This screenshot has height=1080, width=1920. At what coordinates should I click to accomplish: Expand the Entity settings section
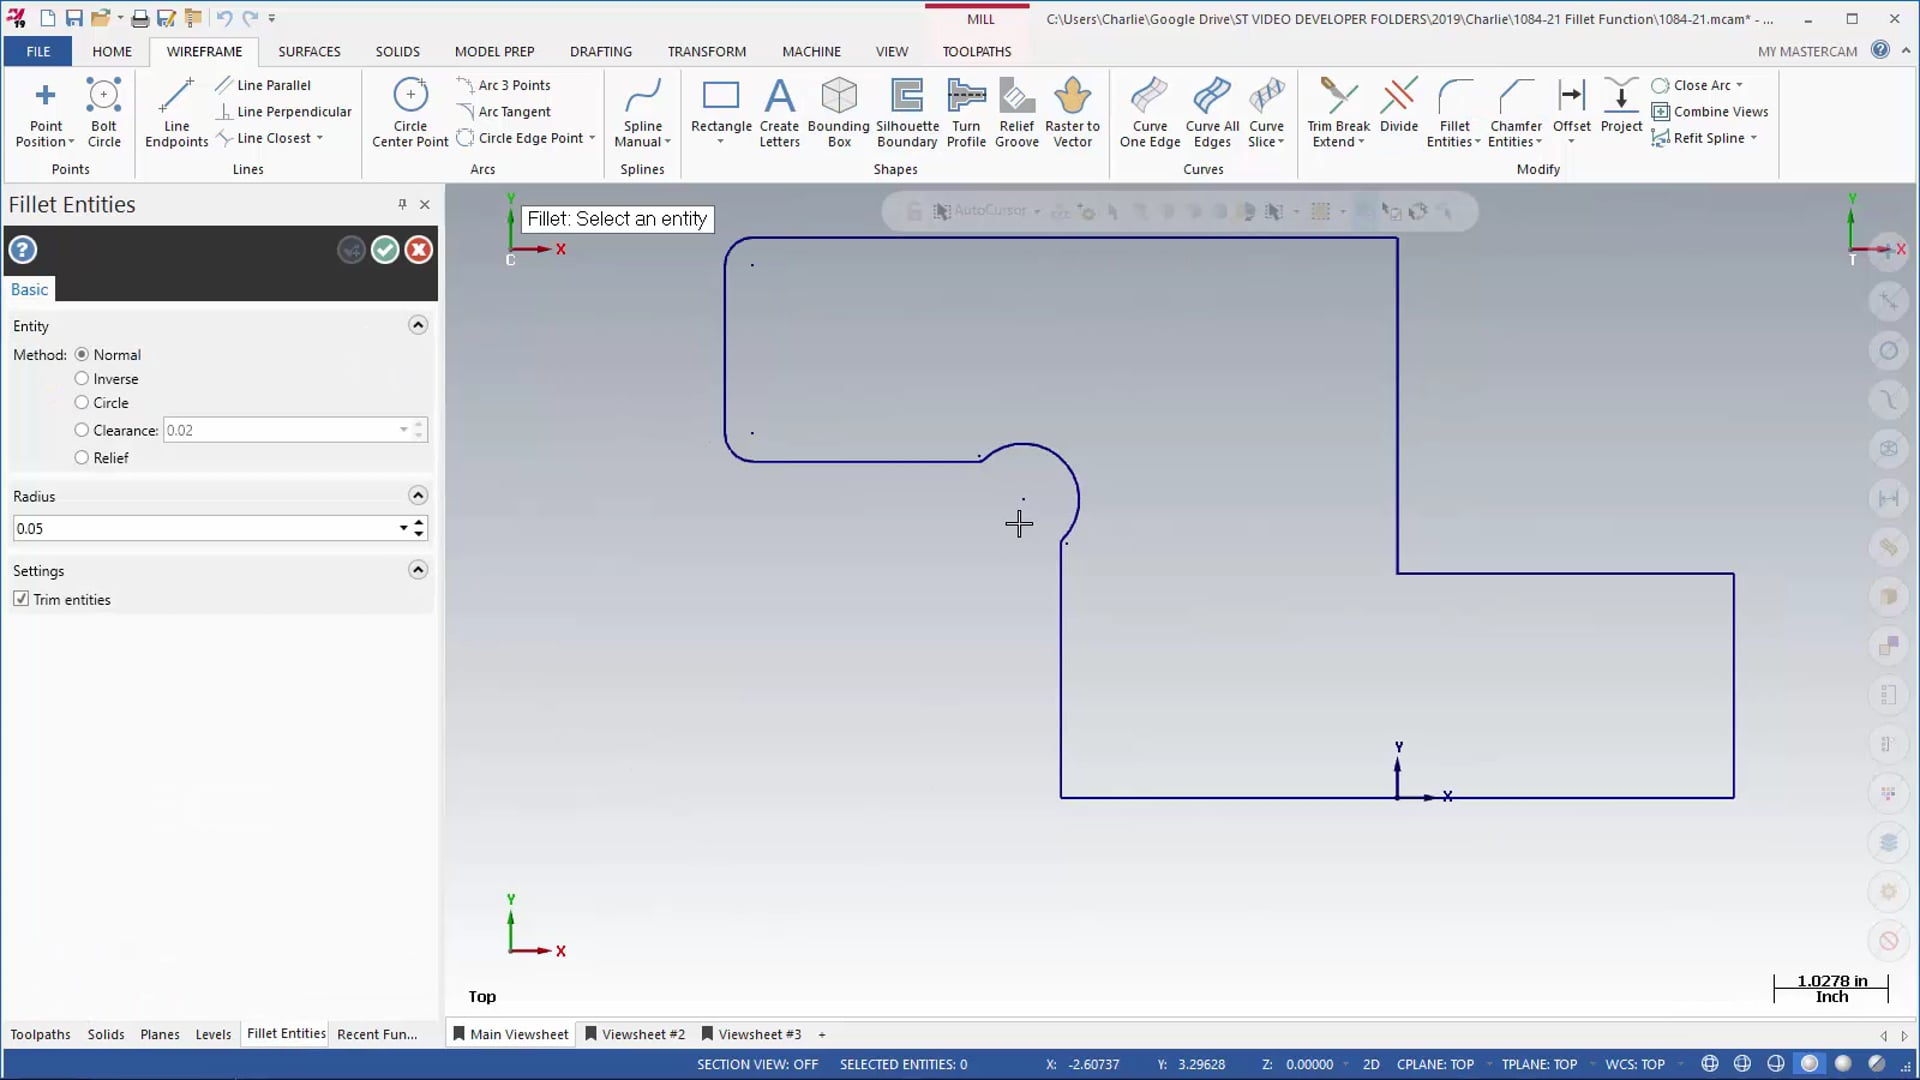(418, 324)
